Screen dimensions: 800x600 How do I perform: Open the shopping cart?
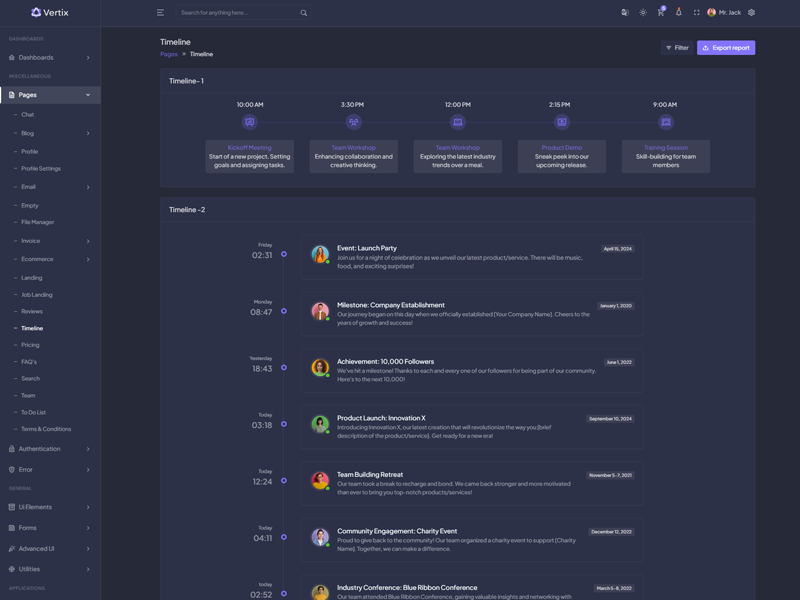click(x=661, y=13)
